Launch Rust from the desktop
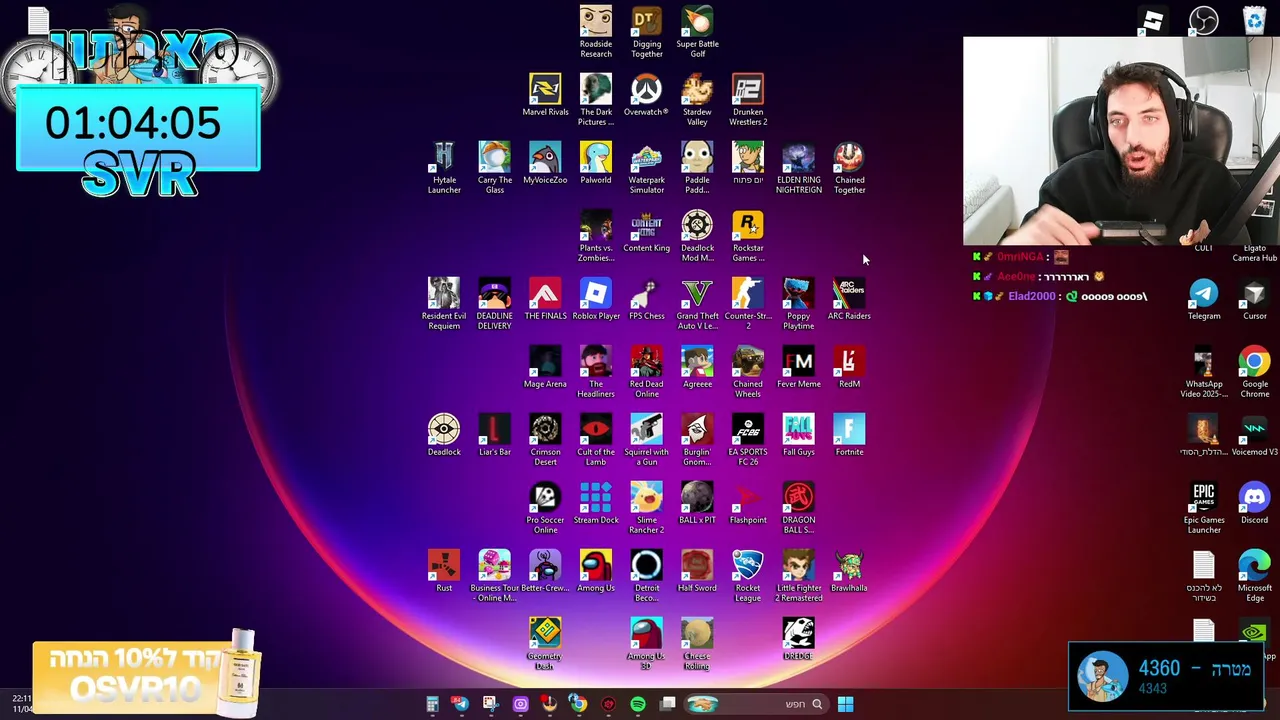 [444, 571]
